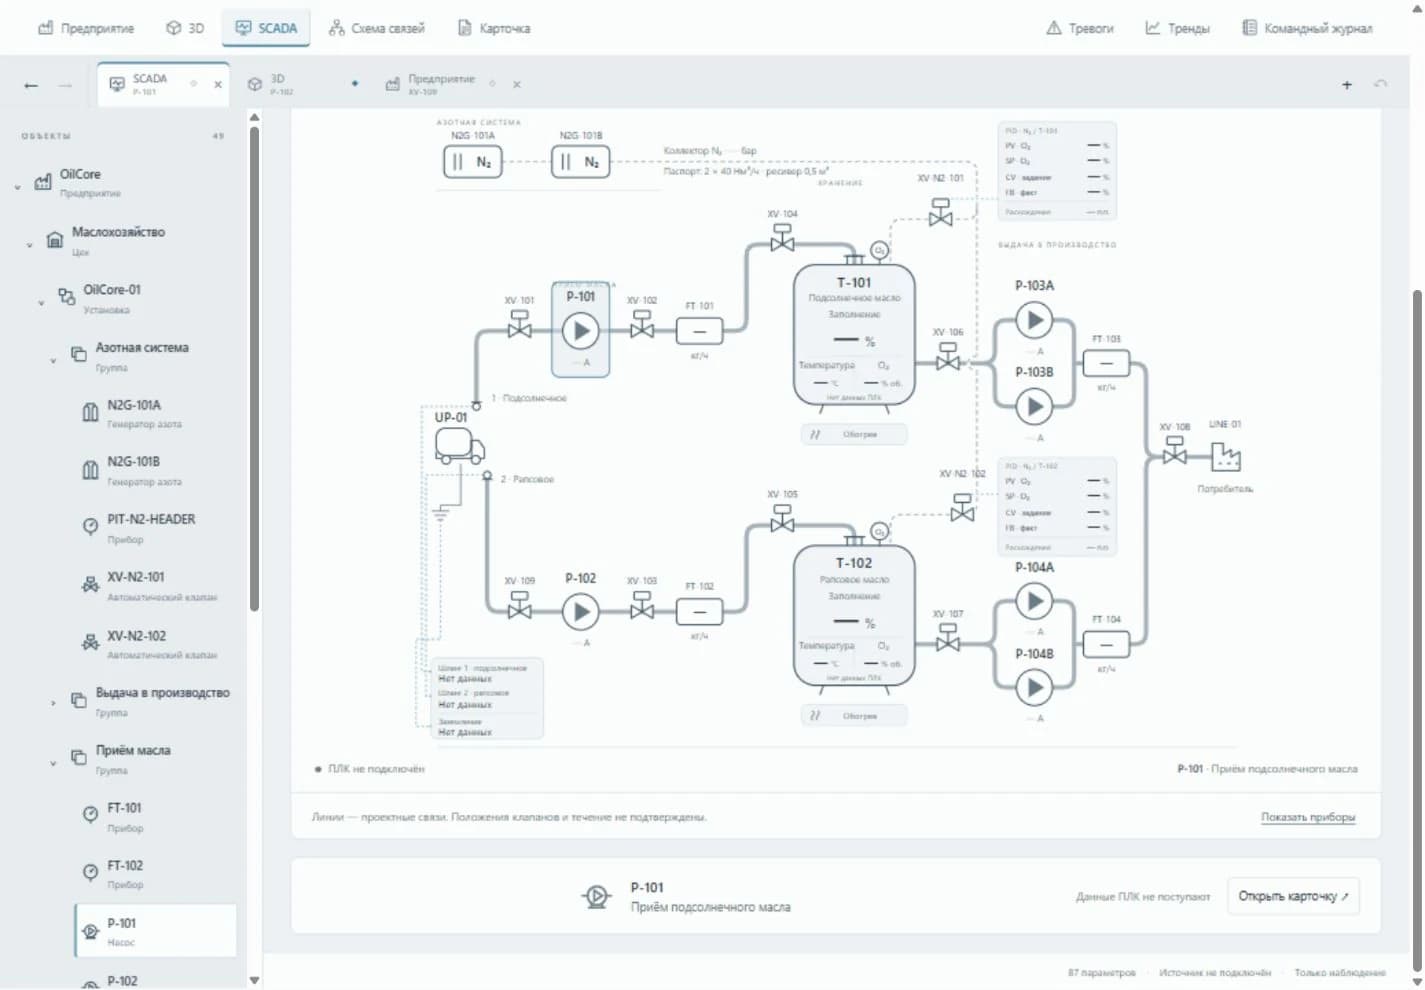The width and height of the screenshot is (1425, 990).
Task: Select FT-102 in the object tree
Action: tap(155, 875)
